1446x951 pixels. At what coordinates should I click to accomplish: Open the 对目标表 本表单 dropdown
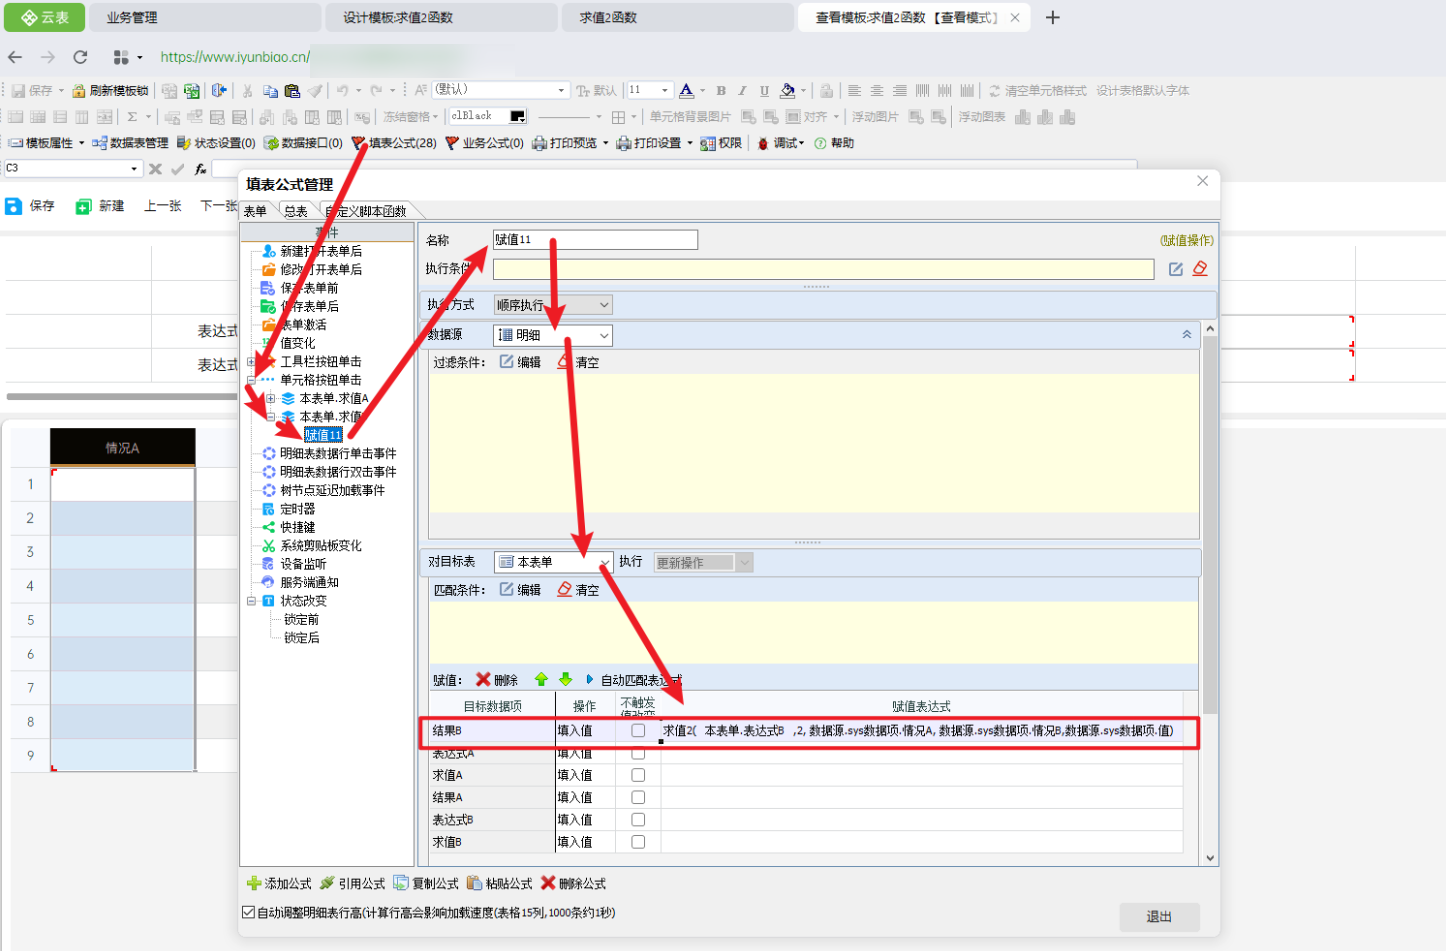pyautogui.click(x=553, y=562)
